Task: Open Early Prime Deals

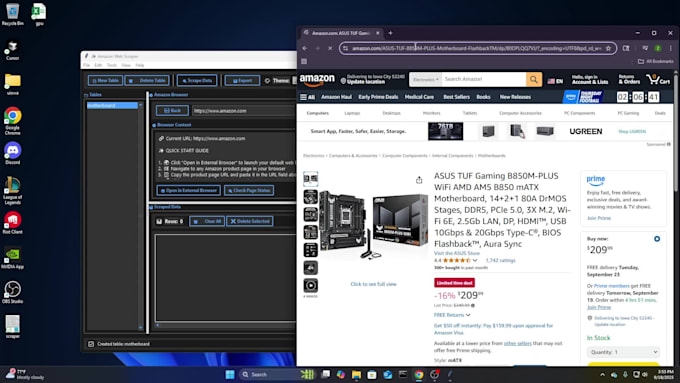Action: point(378,97)
